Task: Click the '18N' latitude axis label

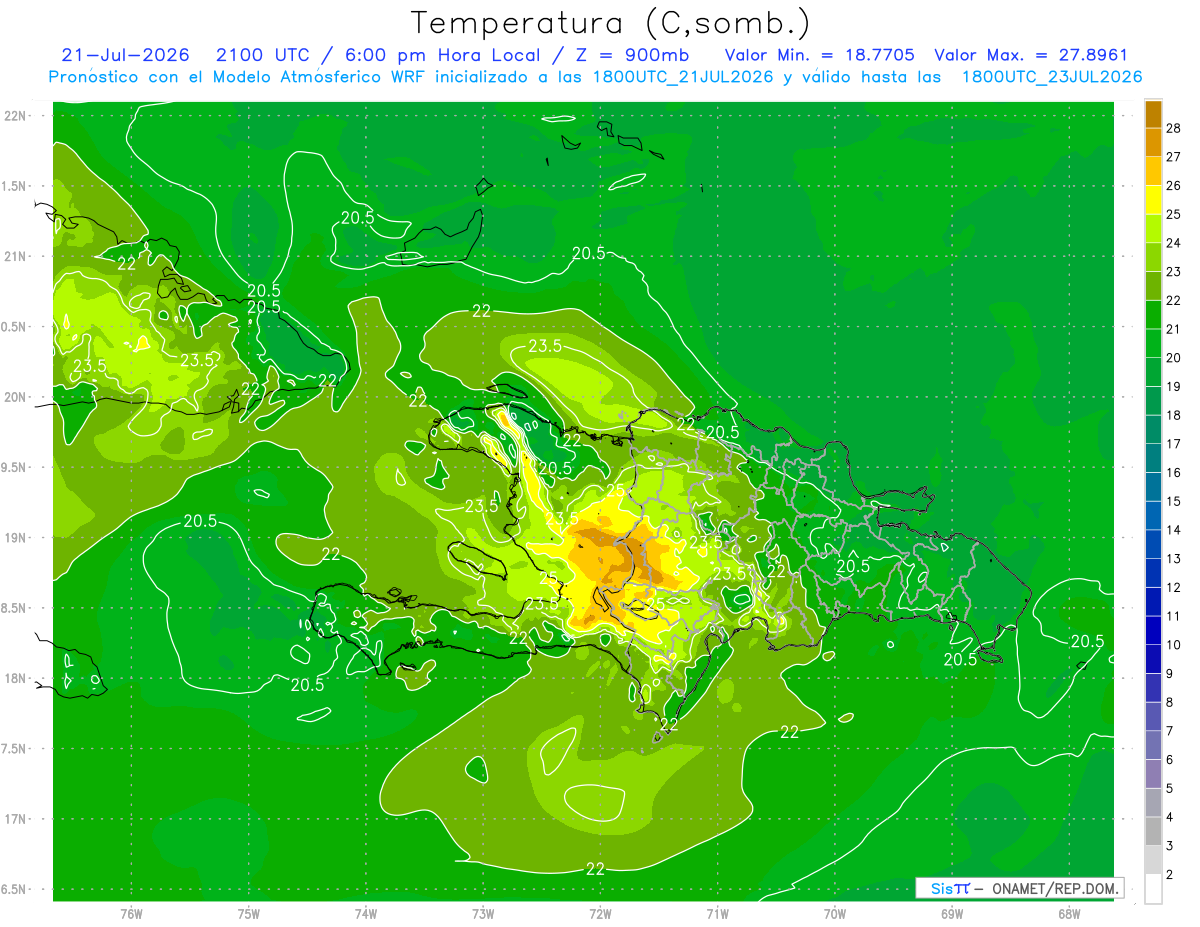Action: 16,678
